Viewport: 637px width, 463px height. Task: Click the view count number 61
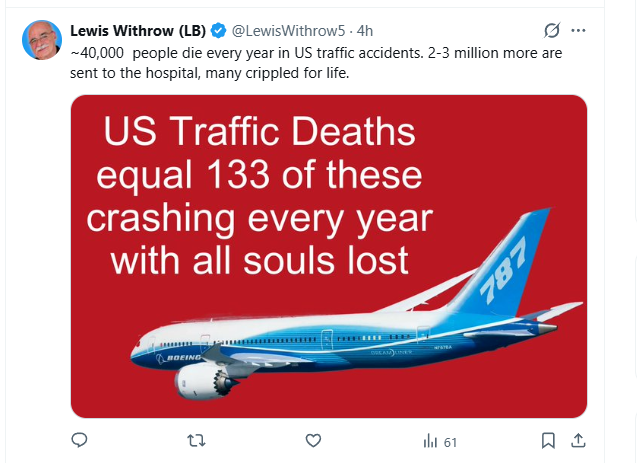click(450, 441)
